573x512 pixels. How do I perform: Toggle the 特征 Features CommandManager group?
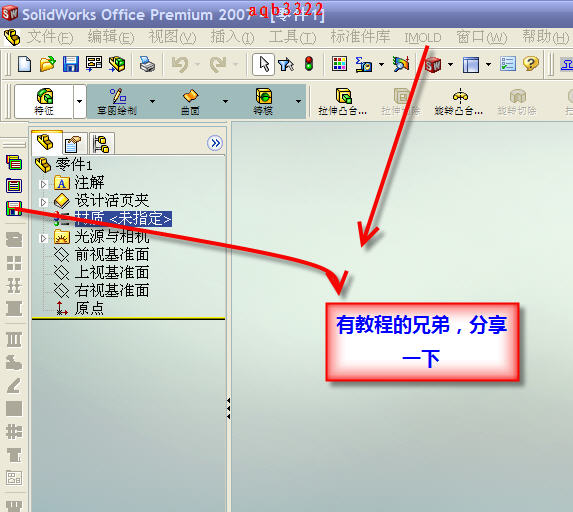pos(44,101)
